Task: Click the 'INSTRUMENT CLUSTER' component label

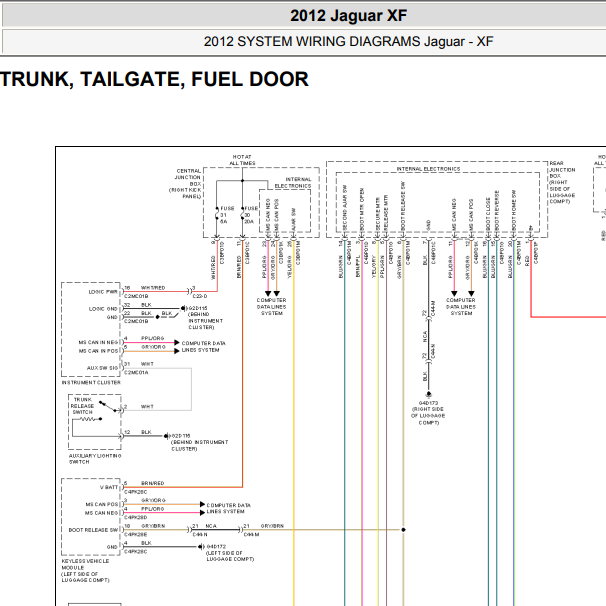Action: 91,382
